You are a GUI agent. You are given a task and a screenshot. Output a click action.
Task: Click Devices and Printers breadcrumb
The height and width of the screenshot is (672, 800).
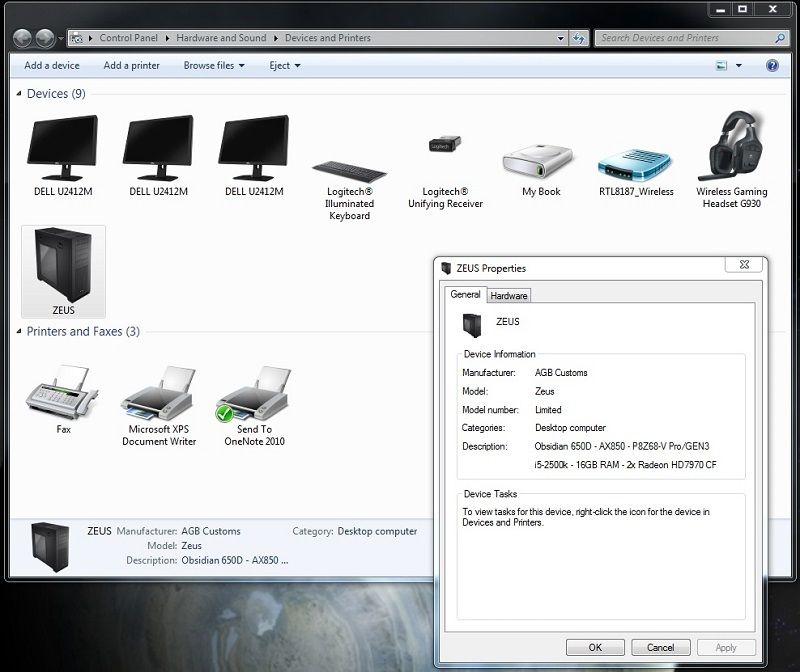(x=328, y=38)
